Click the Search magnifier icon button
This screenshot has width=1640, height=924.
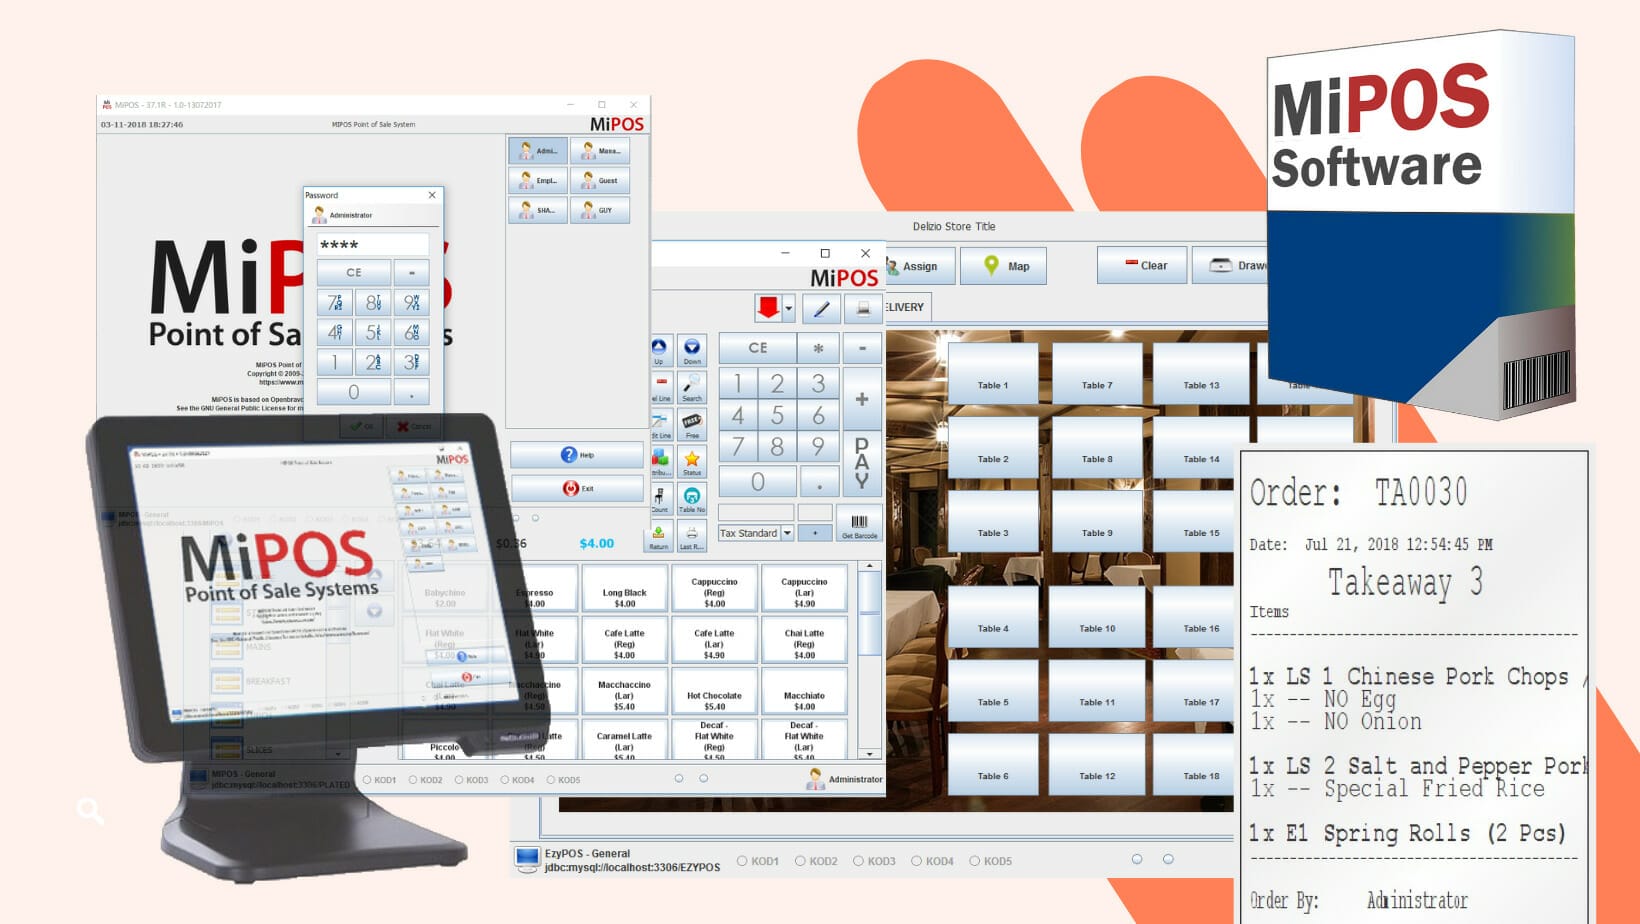(691, 386)
